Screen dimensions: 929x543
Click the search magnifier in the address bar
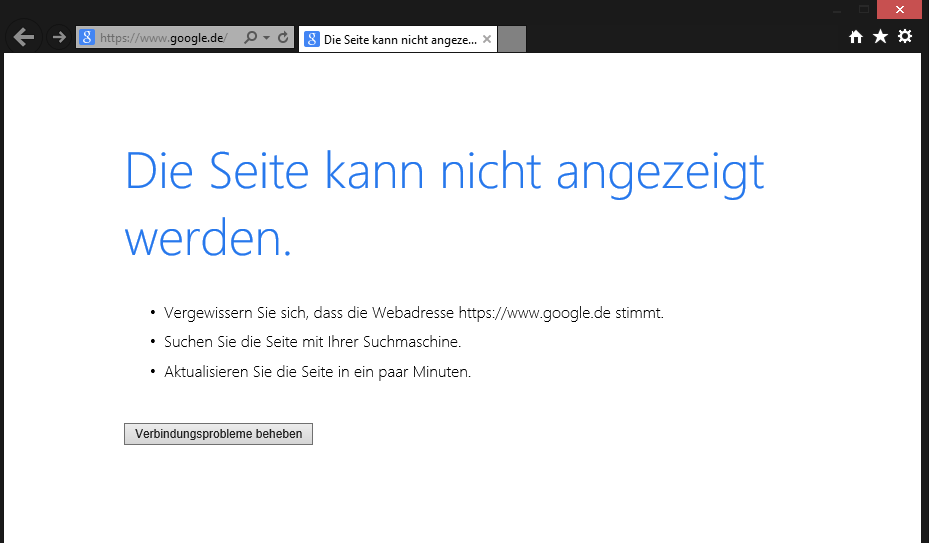click(x=251, y=37)
